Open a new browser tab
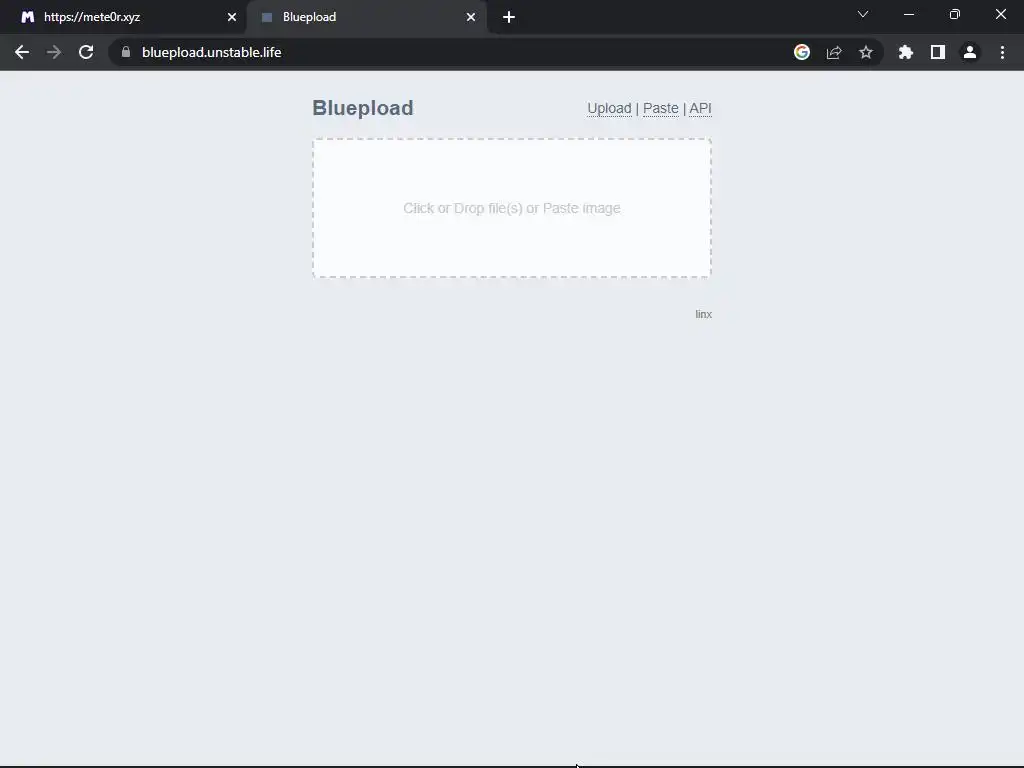 pos(509,17)
